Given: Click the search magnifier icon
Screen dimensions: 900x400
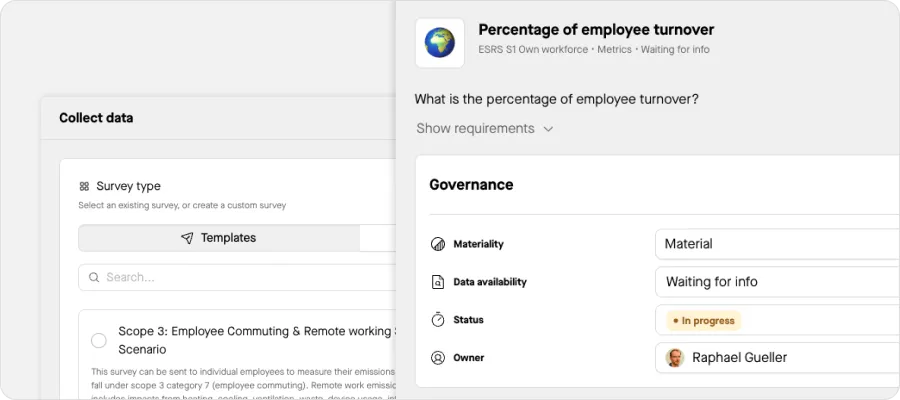Looking at the screenshot, I should point(94,277).
